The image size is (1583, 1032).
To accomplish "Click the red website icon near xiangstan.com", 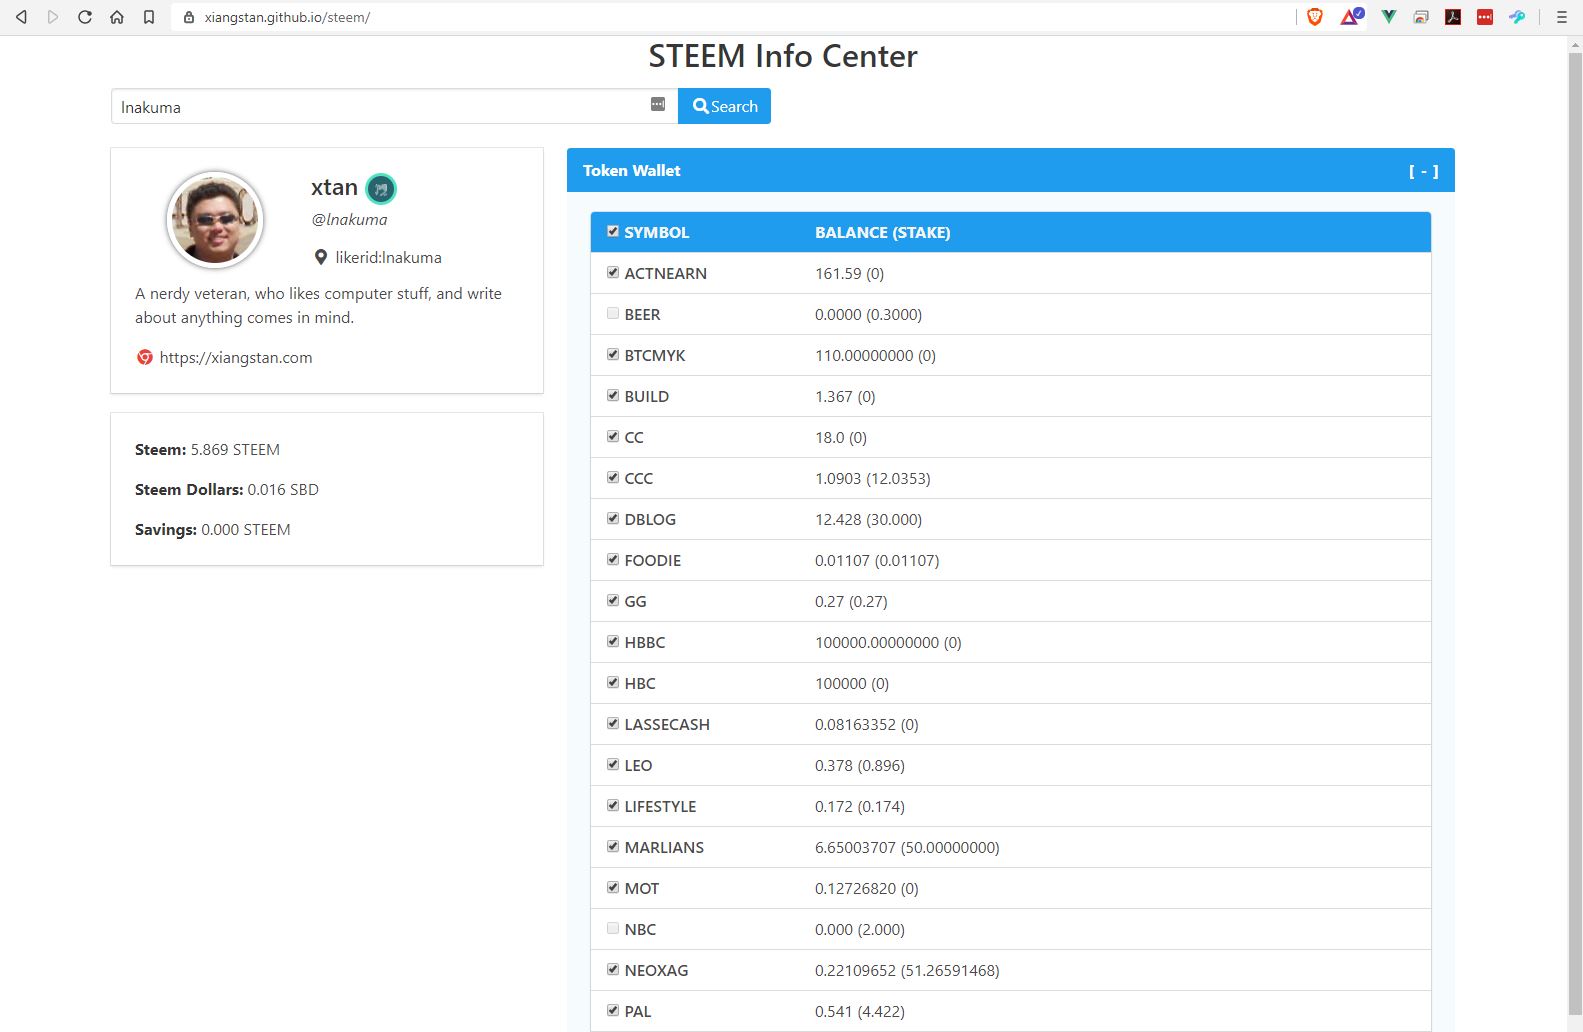I will pyautogui.click(x=145, y=357).
